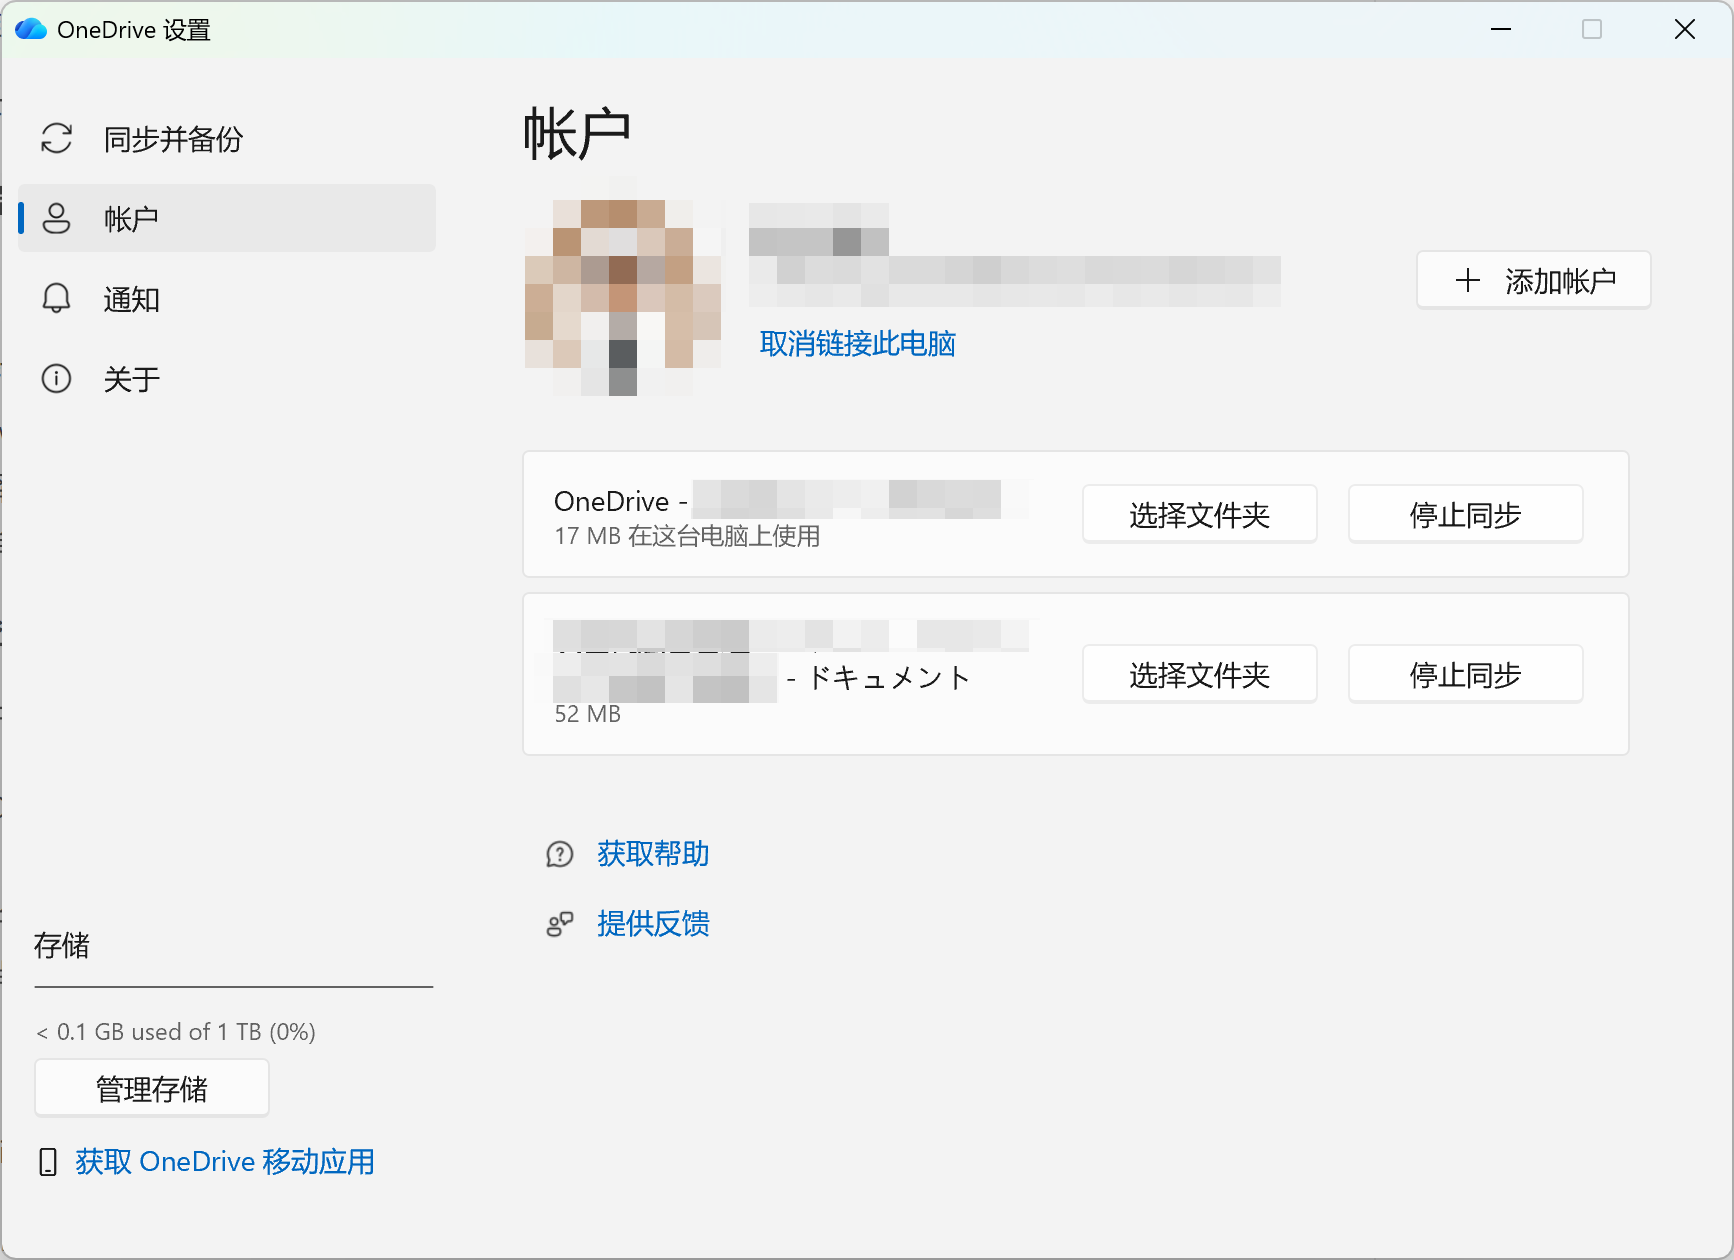Viewport: 1734px width, 1260px height.
Task: Click the account profile picture
Action: pos(623,298)
